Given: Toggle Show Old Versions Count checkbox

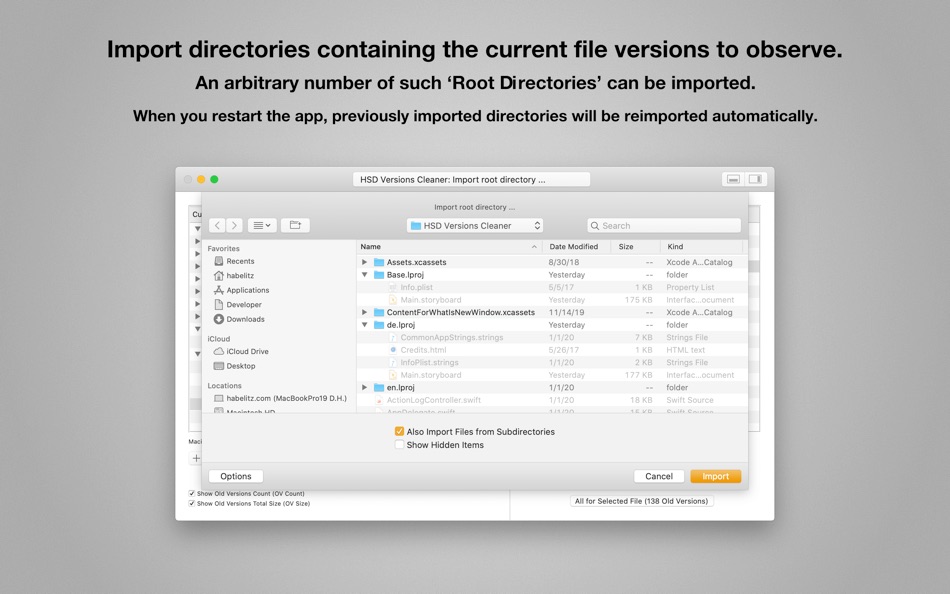Looking at the screenshot, I should click(x=191, y=493).
